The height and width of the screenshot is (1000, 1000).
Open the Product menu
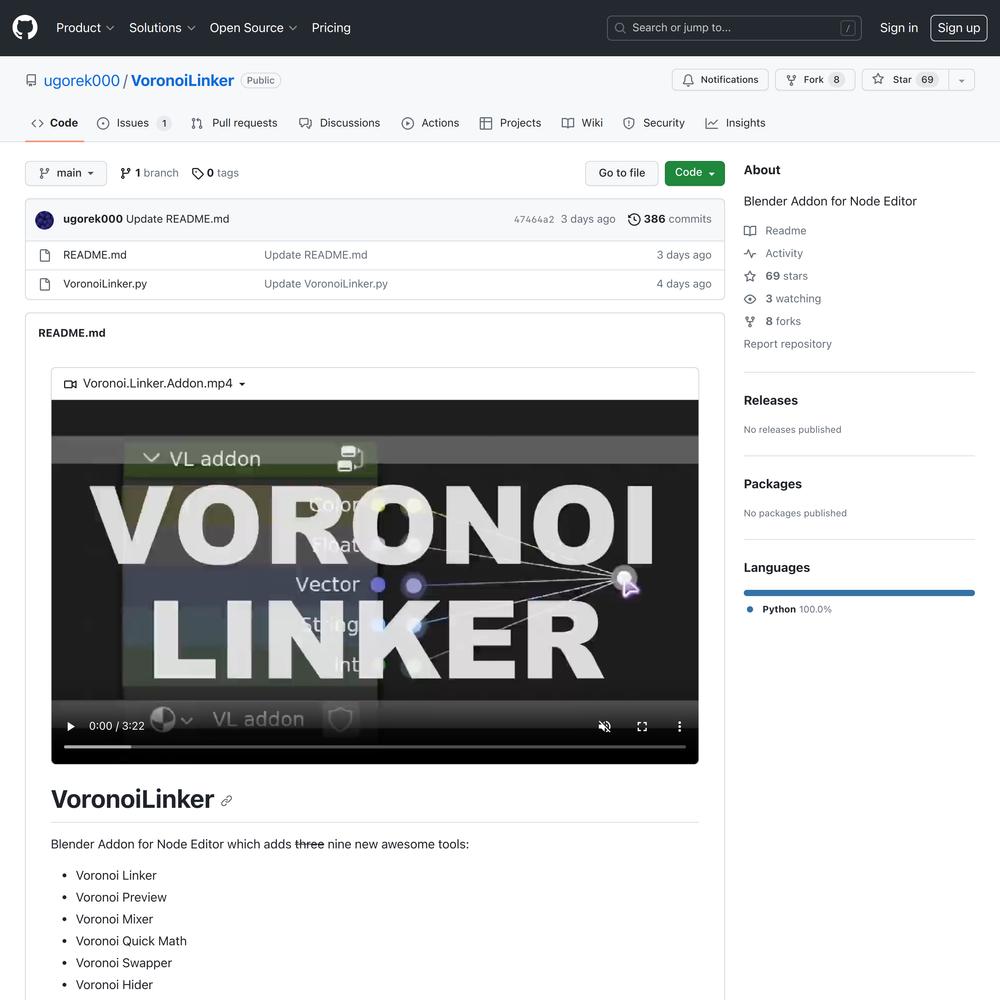point(85,28)
